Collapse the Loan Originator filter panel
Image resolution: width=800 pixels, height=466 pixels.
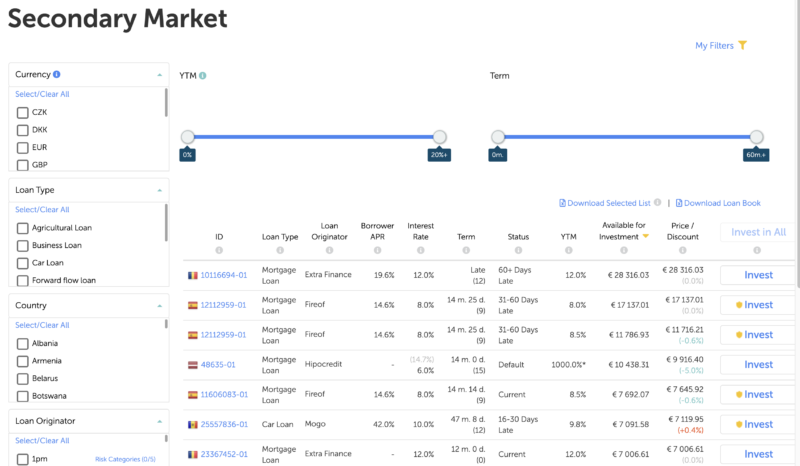160,422
